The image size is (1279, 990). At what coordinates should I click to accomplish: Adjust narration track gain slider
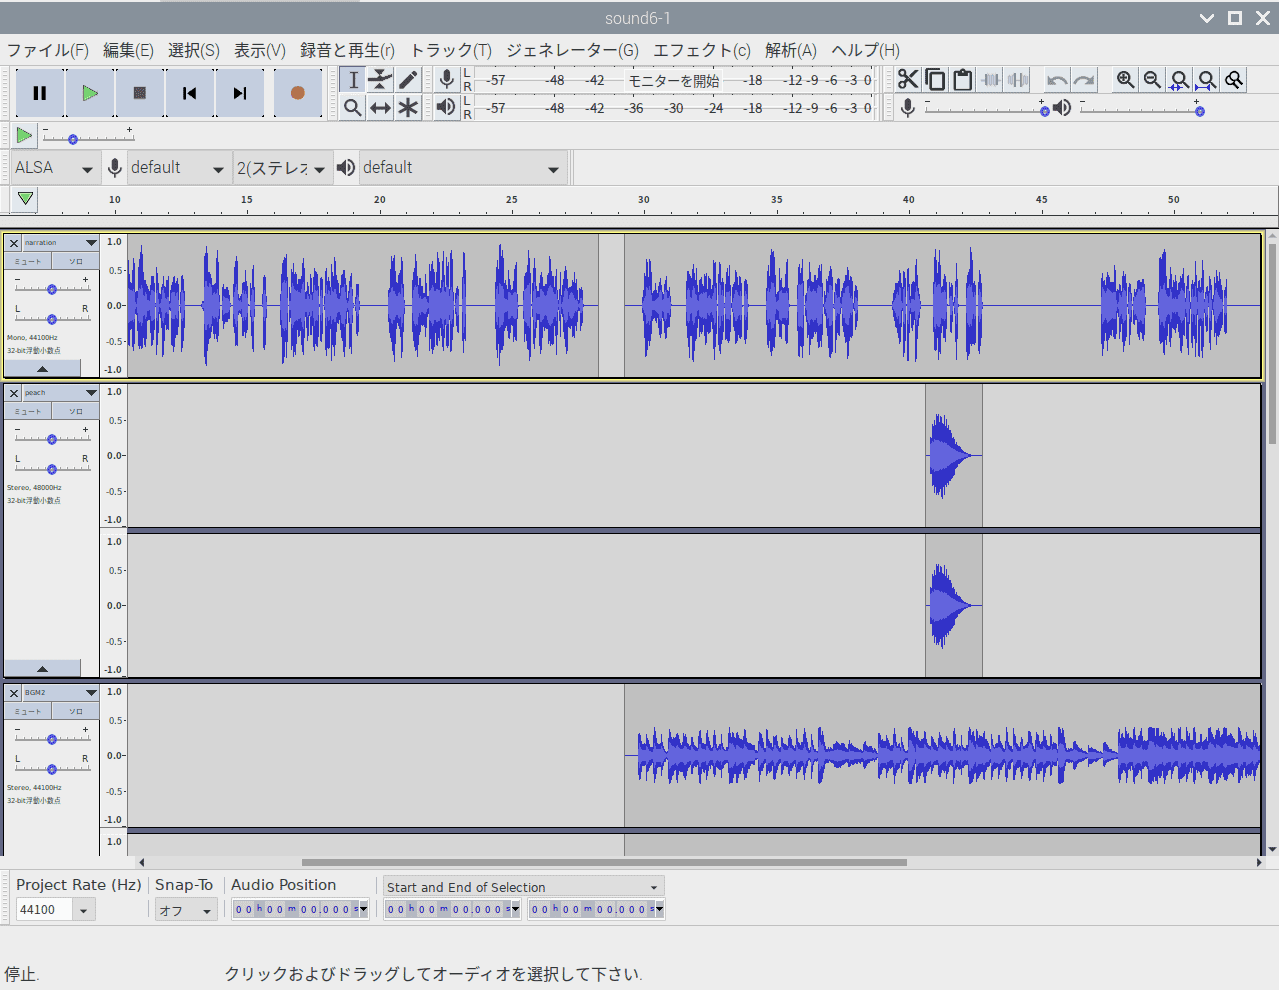pyautogui.click(x=52, y=289)
